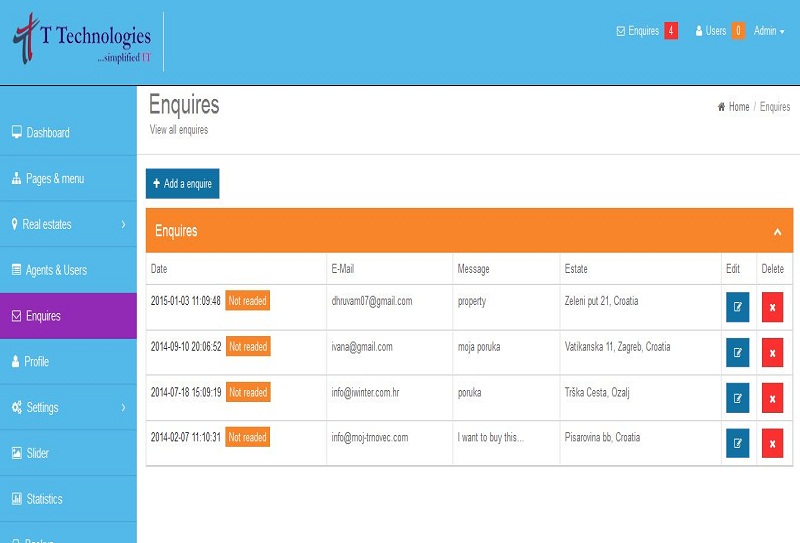This screenshot has width=800, height=543.
Task: Go to Dashboard in sidebar
Action: (x=68, y=133)
